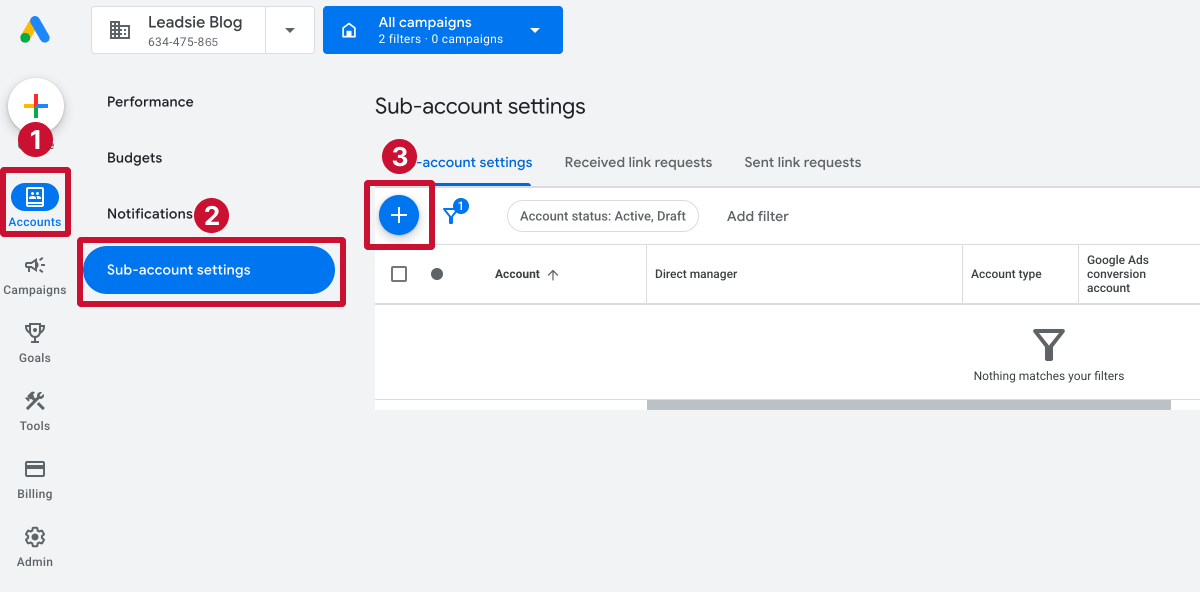Click the Sub-account settings page heading

click(480, 107)
